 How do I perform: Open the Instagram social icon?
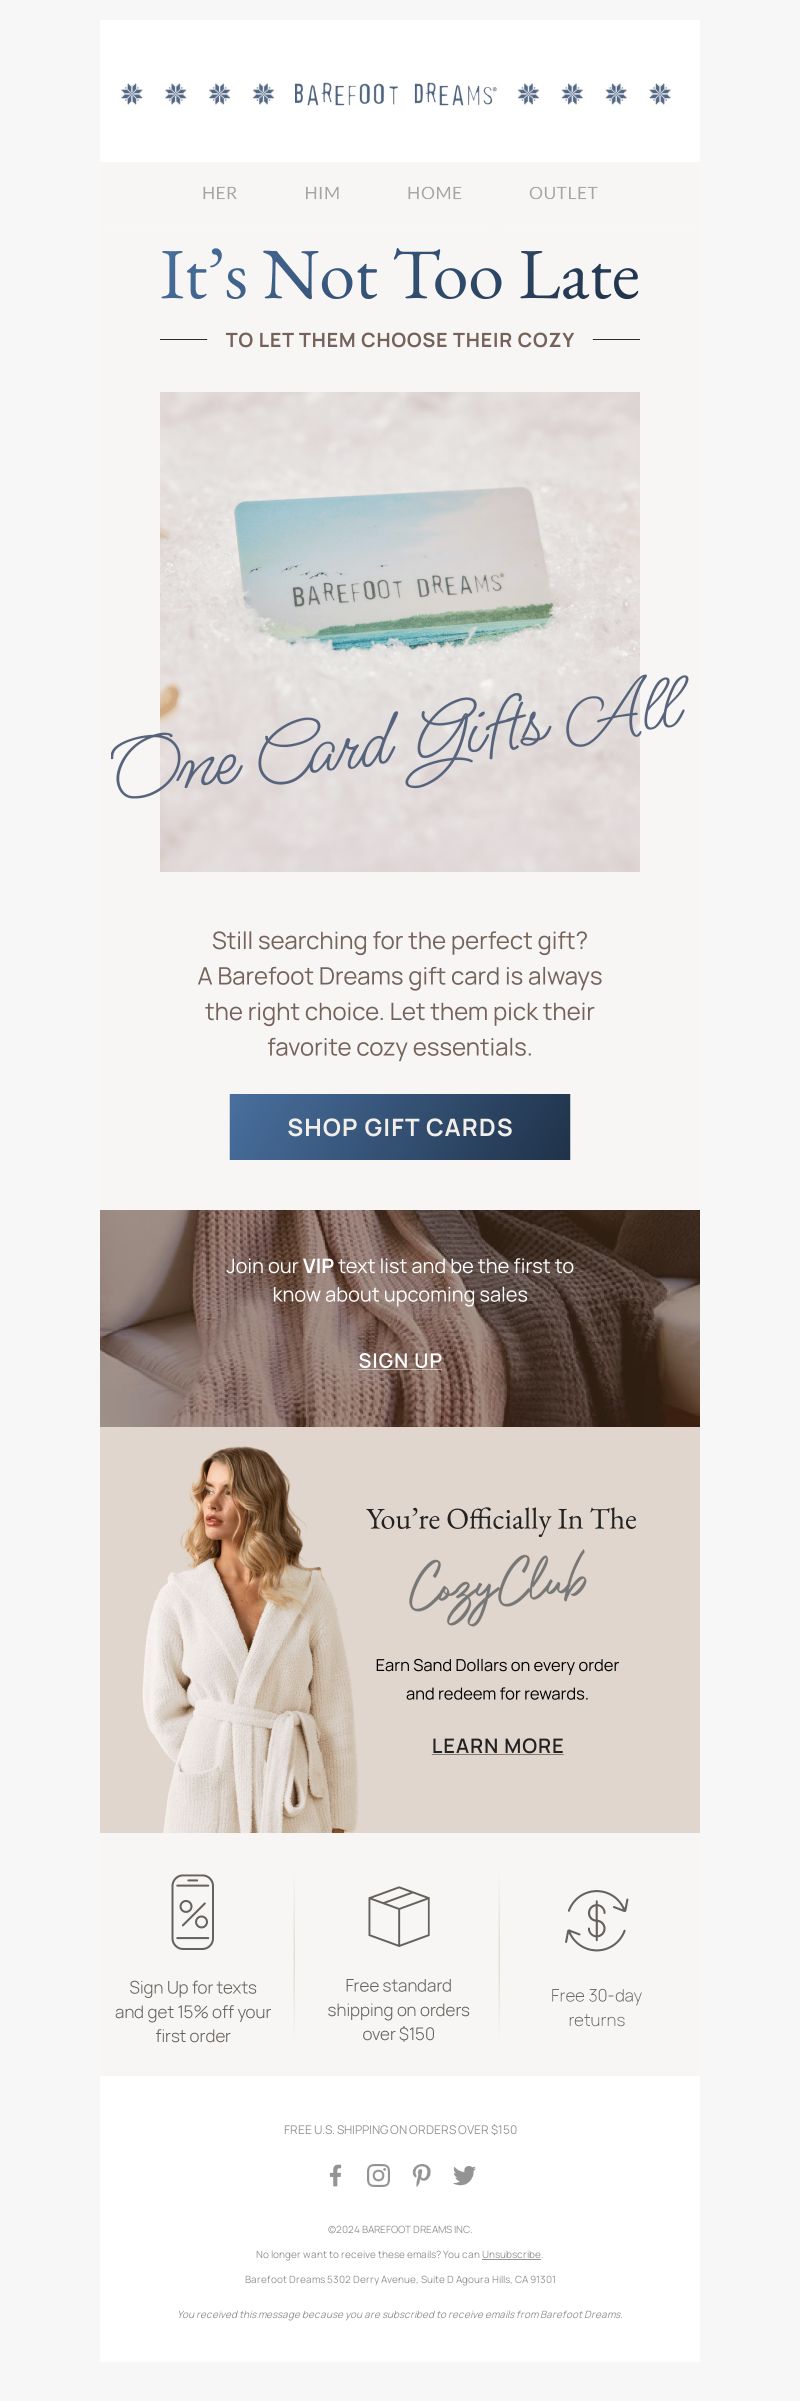pyautogui.click(x=378, y=2175)
